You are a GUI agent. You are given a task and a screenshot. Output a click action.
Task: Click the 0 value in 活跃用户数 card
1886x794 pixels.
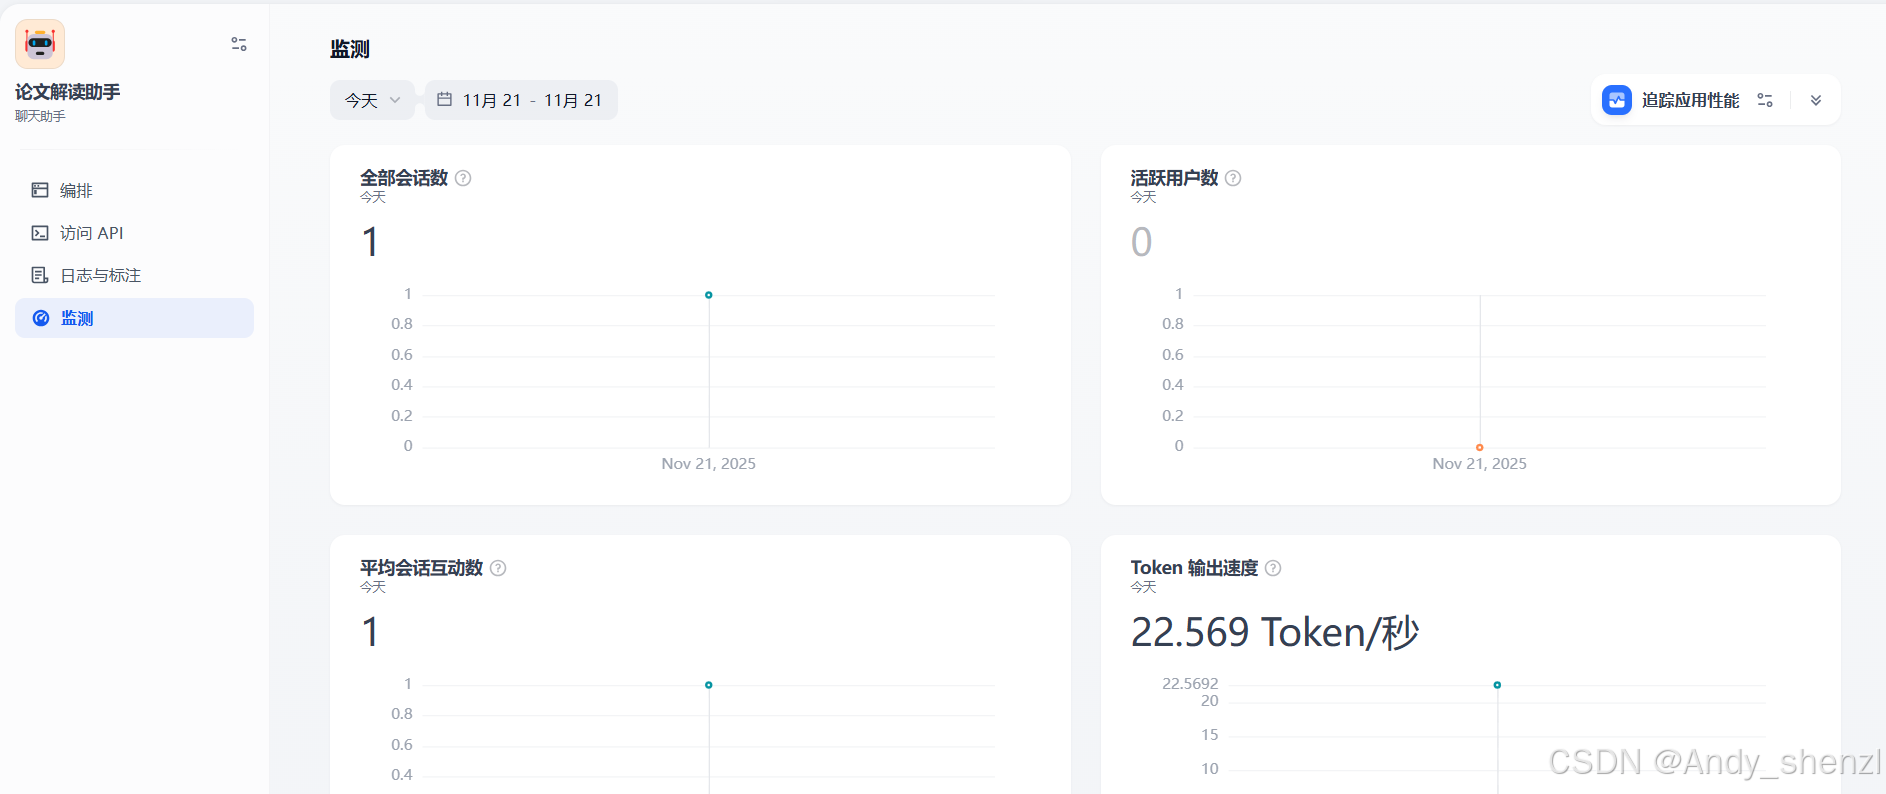click(x=1142, y=242)
